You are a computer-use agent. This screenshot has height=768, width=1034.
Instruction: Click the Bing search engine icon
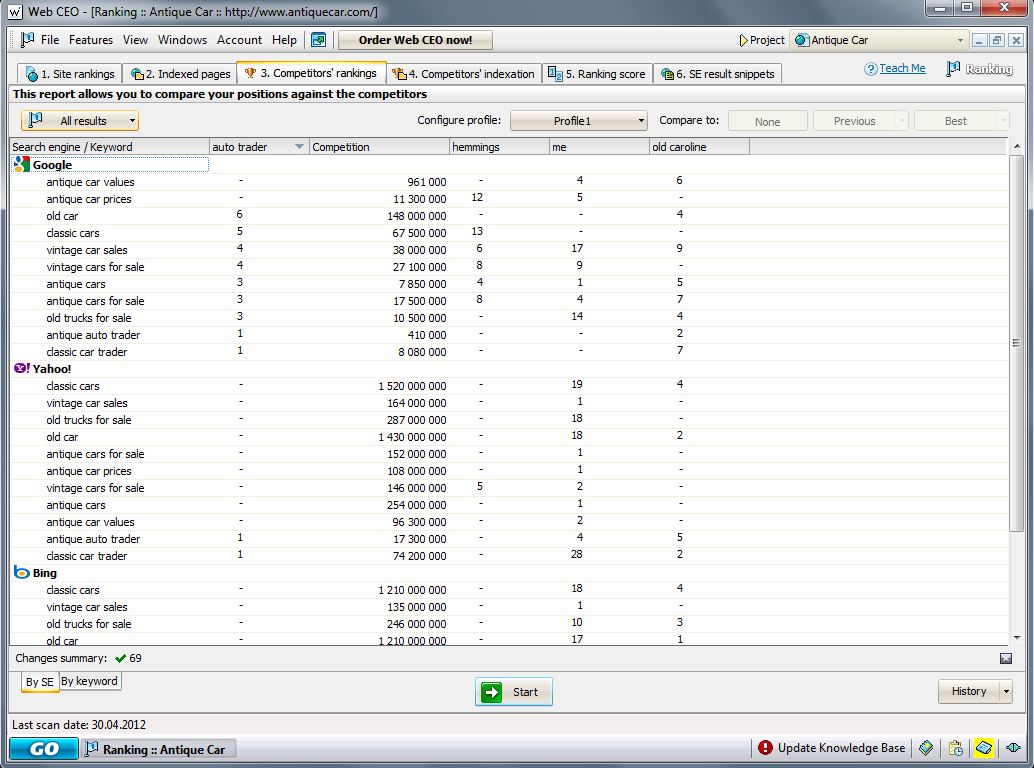click(22, 572)
